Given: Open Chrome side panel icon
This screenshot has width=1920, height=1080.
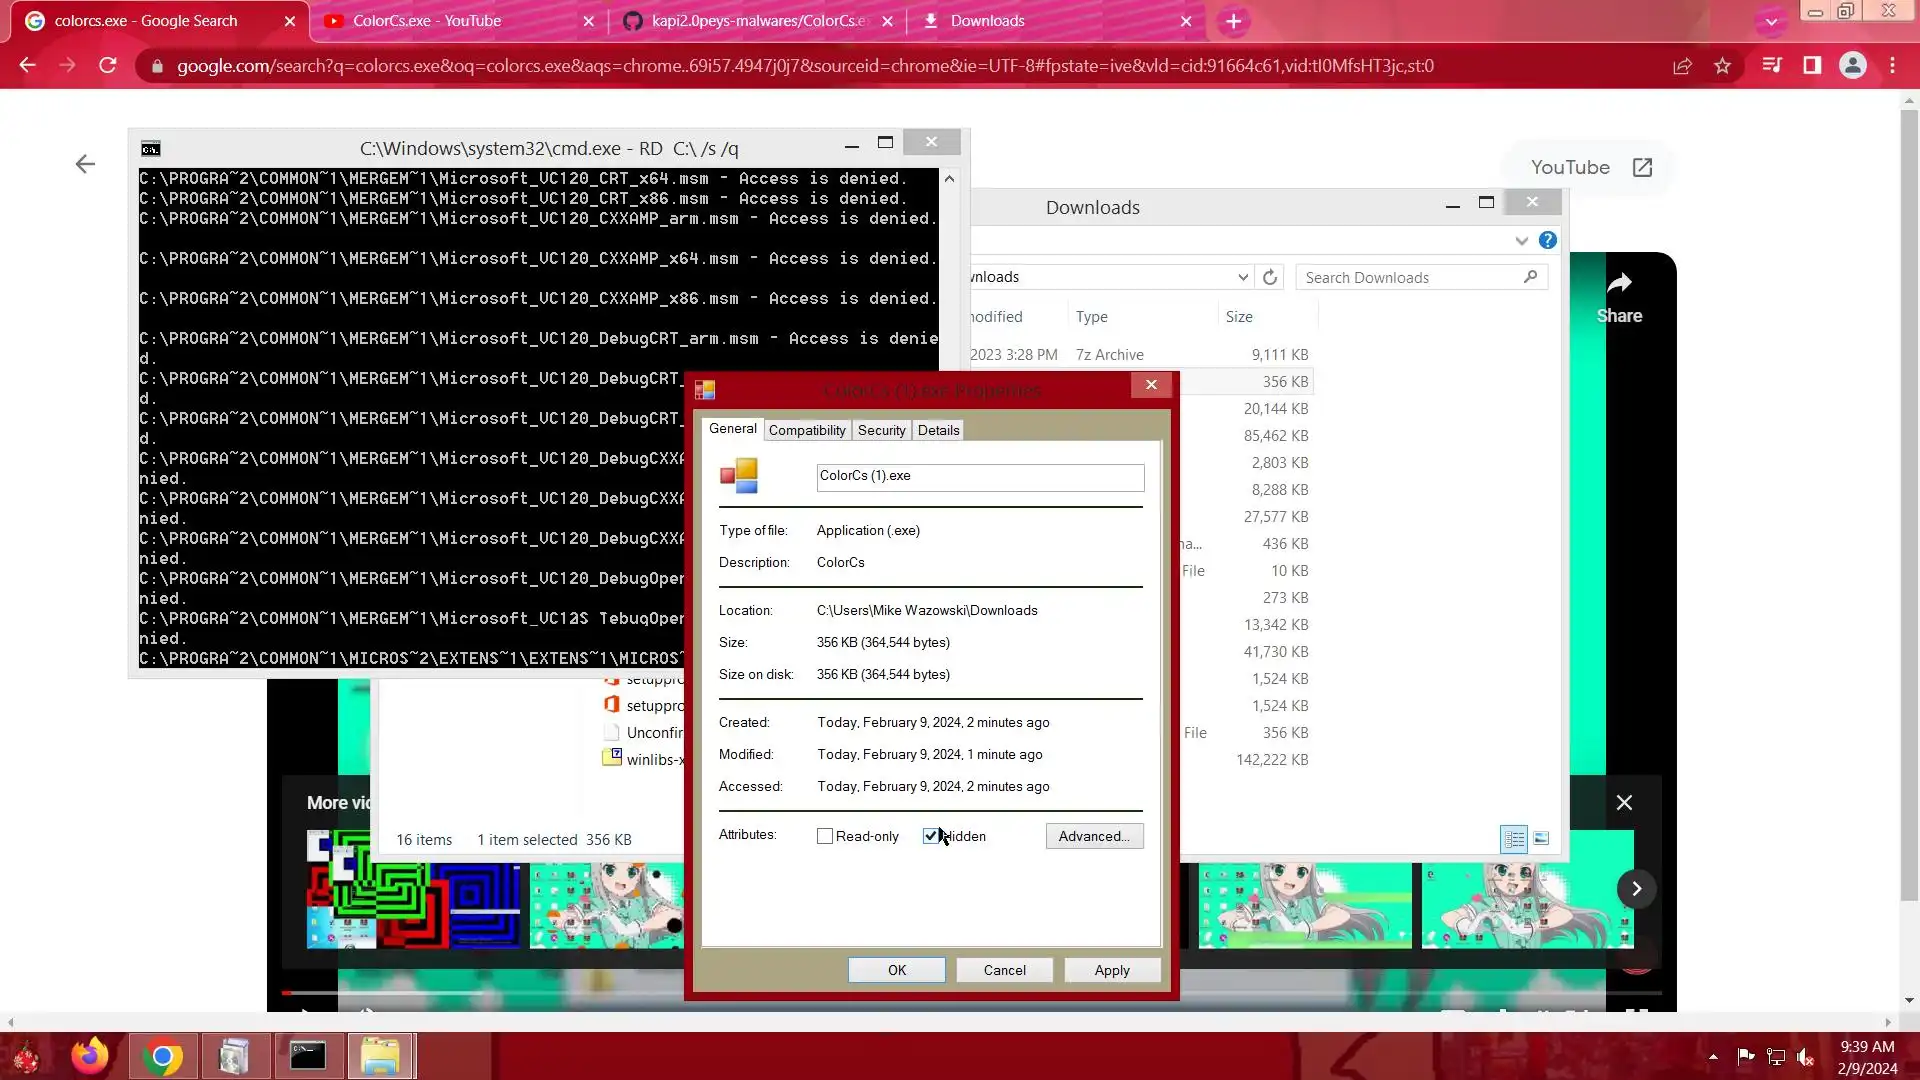Looking at the screenshot, I should [1812, 66].
